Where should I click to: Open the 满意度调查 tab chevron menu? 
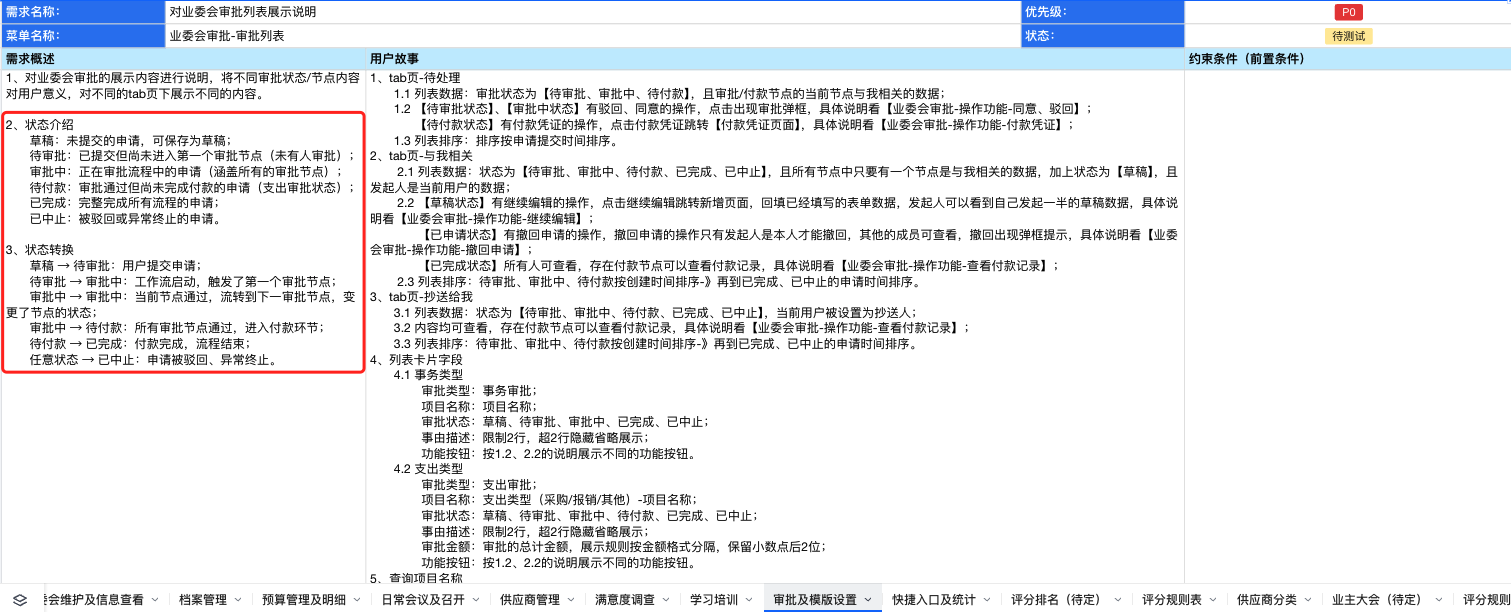[x=665, y=598]
